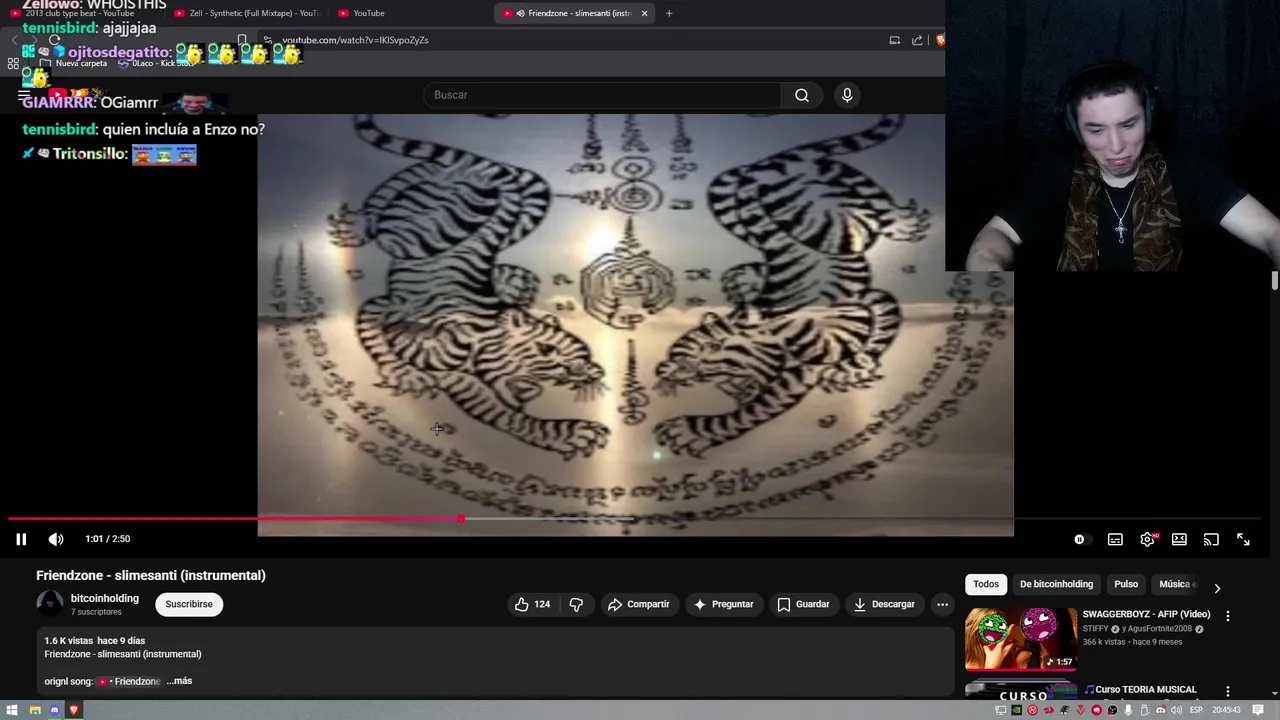Click the Brave Shields lion icon
This screenshot has width=1280, height=720.
point(940,40)
